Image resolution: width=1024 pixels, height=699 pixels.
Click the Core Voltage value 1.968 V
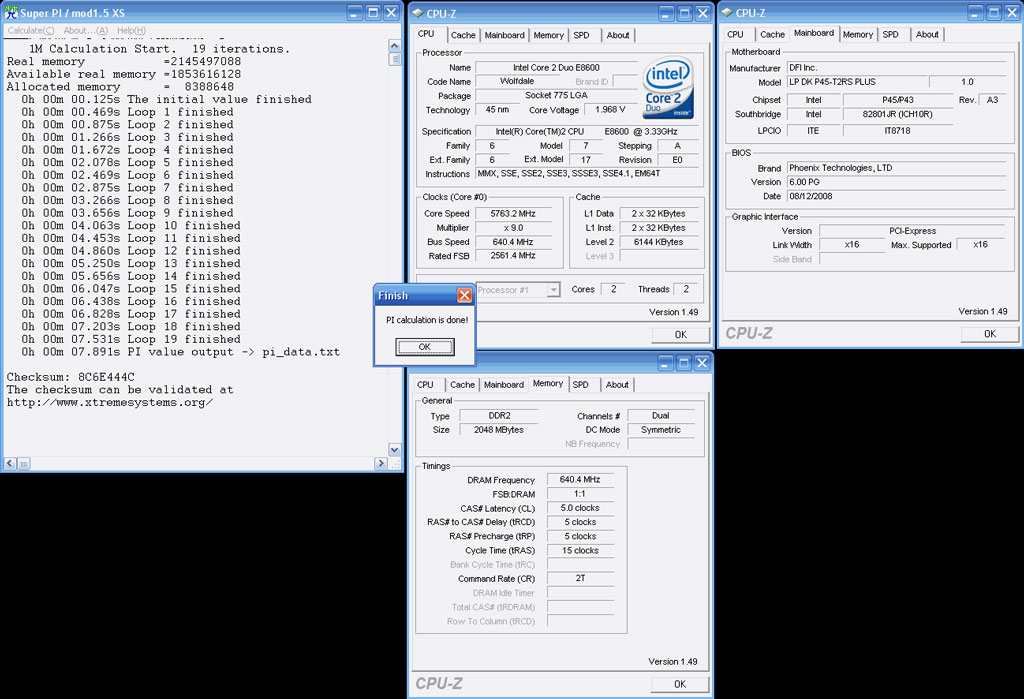tap(610, 110)
